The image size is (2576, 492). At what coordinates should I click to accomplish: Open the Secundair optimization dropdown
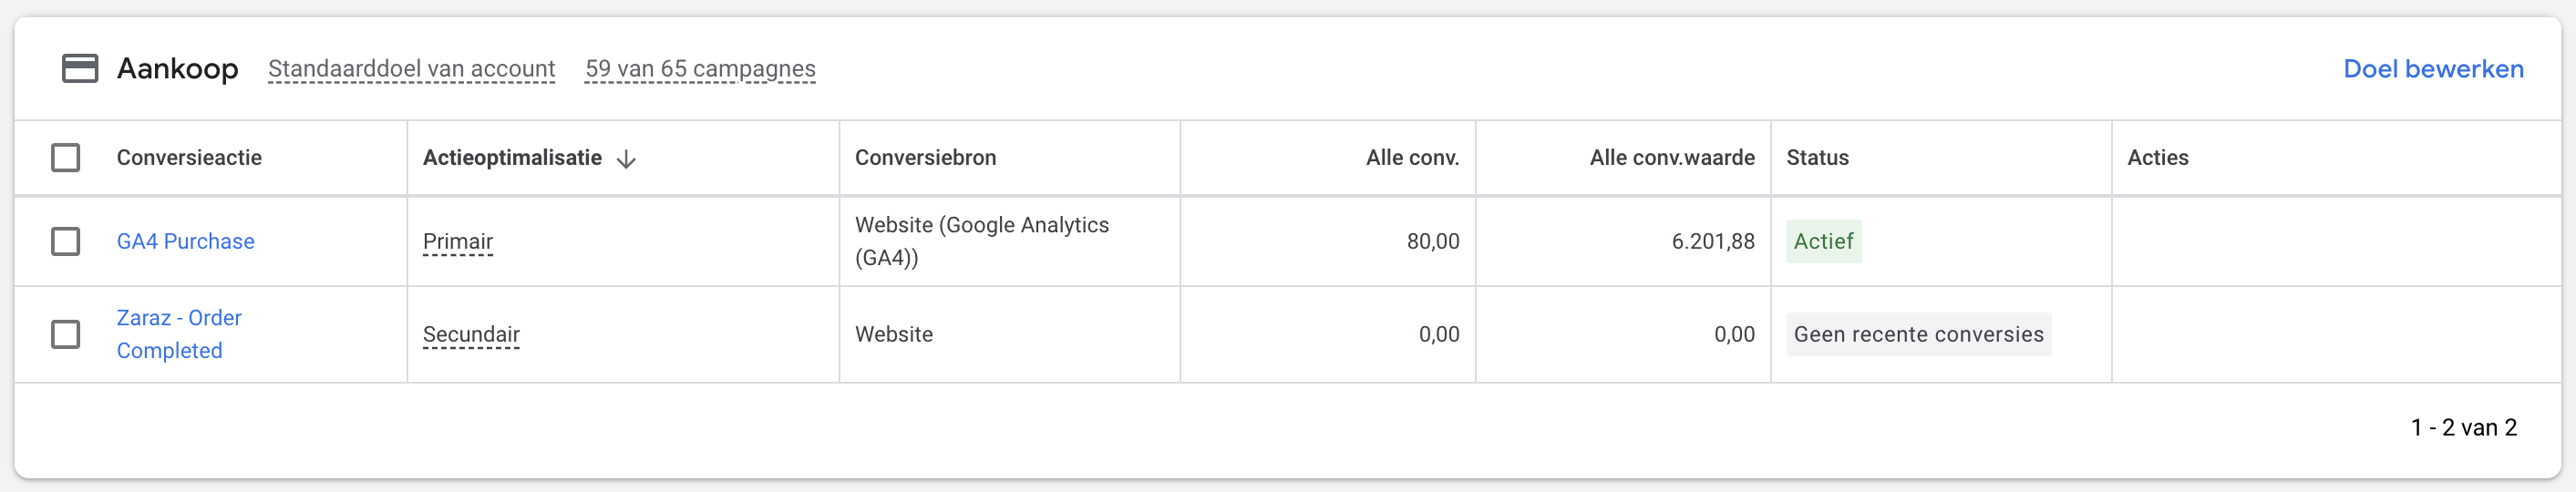pyautogui.click(x=471, y=334)
